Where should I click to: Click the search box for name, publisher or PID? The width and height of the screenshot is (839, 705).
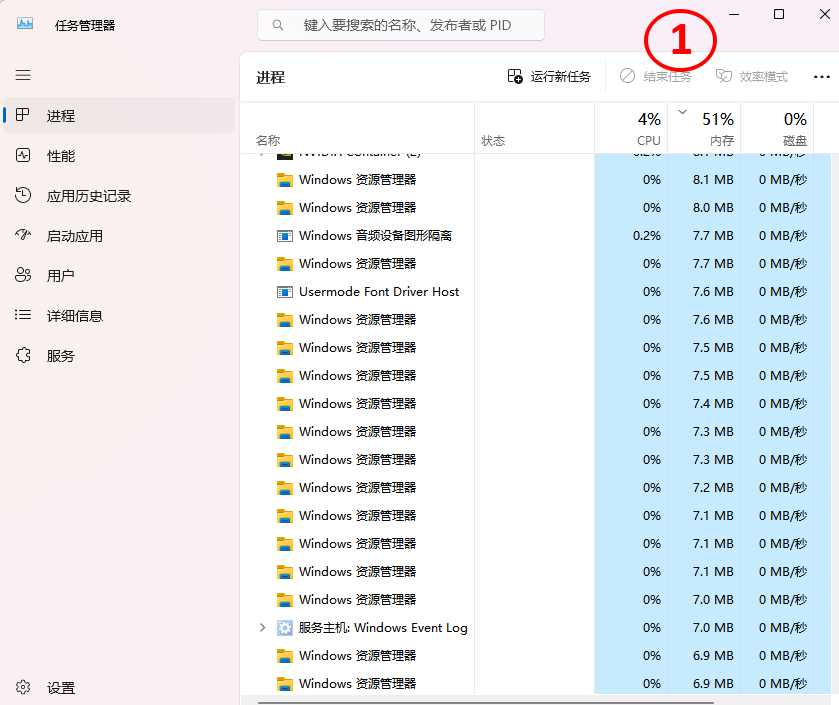[401, 25]
